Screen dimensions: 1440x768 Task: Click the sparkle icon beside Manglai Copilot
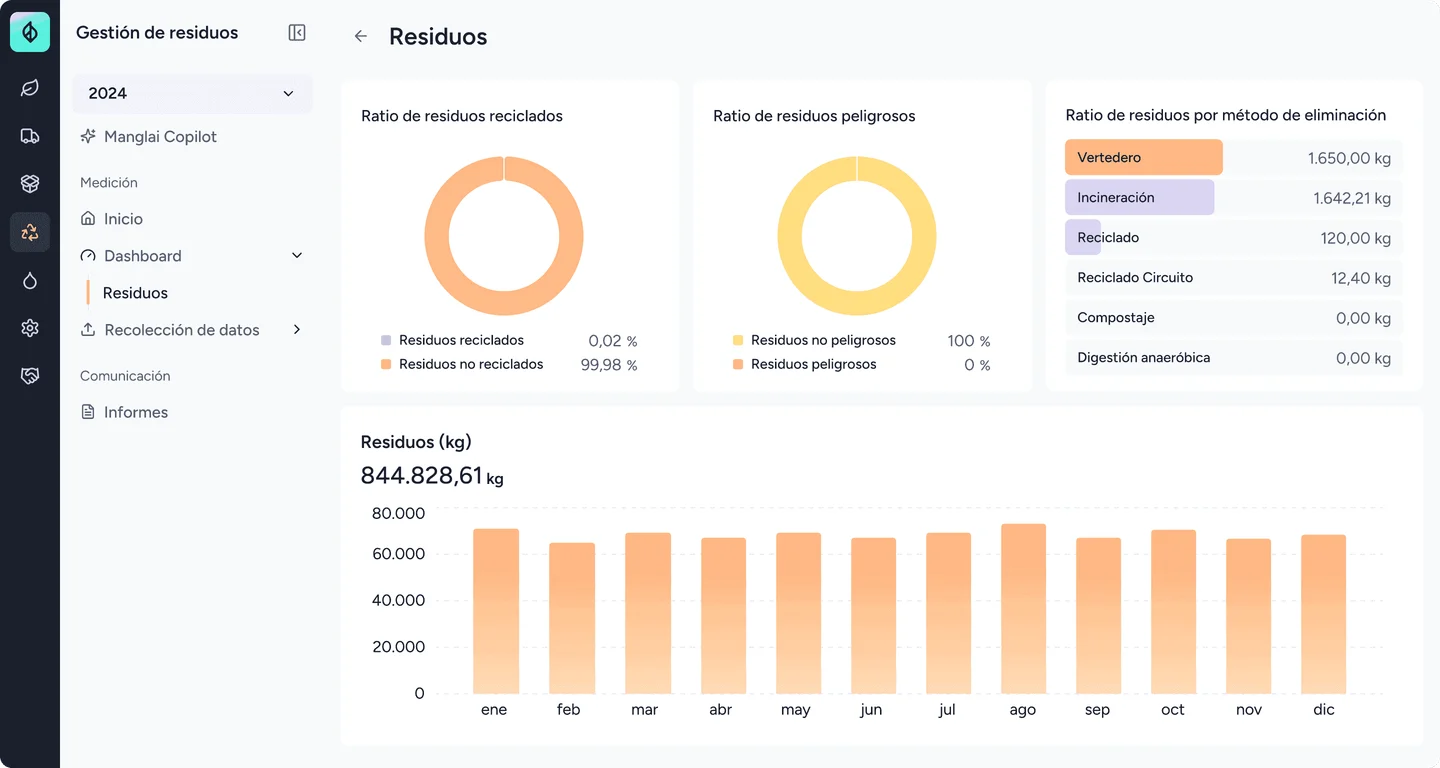pyautogui.click(x=88, y=137)
